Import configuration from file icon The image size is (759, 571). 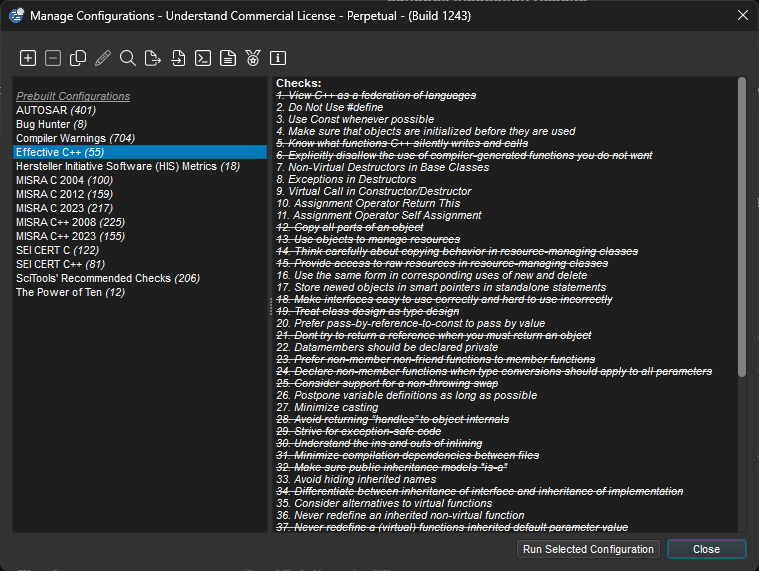(x=178, y=58)
